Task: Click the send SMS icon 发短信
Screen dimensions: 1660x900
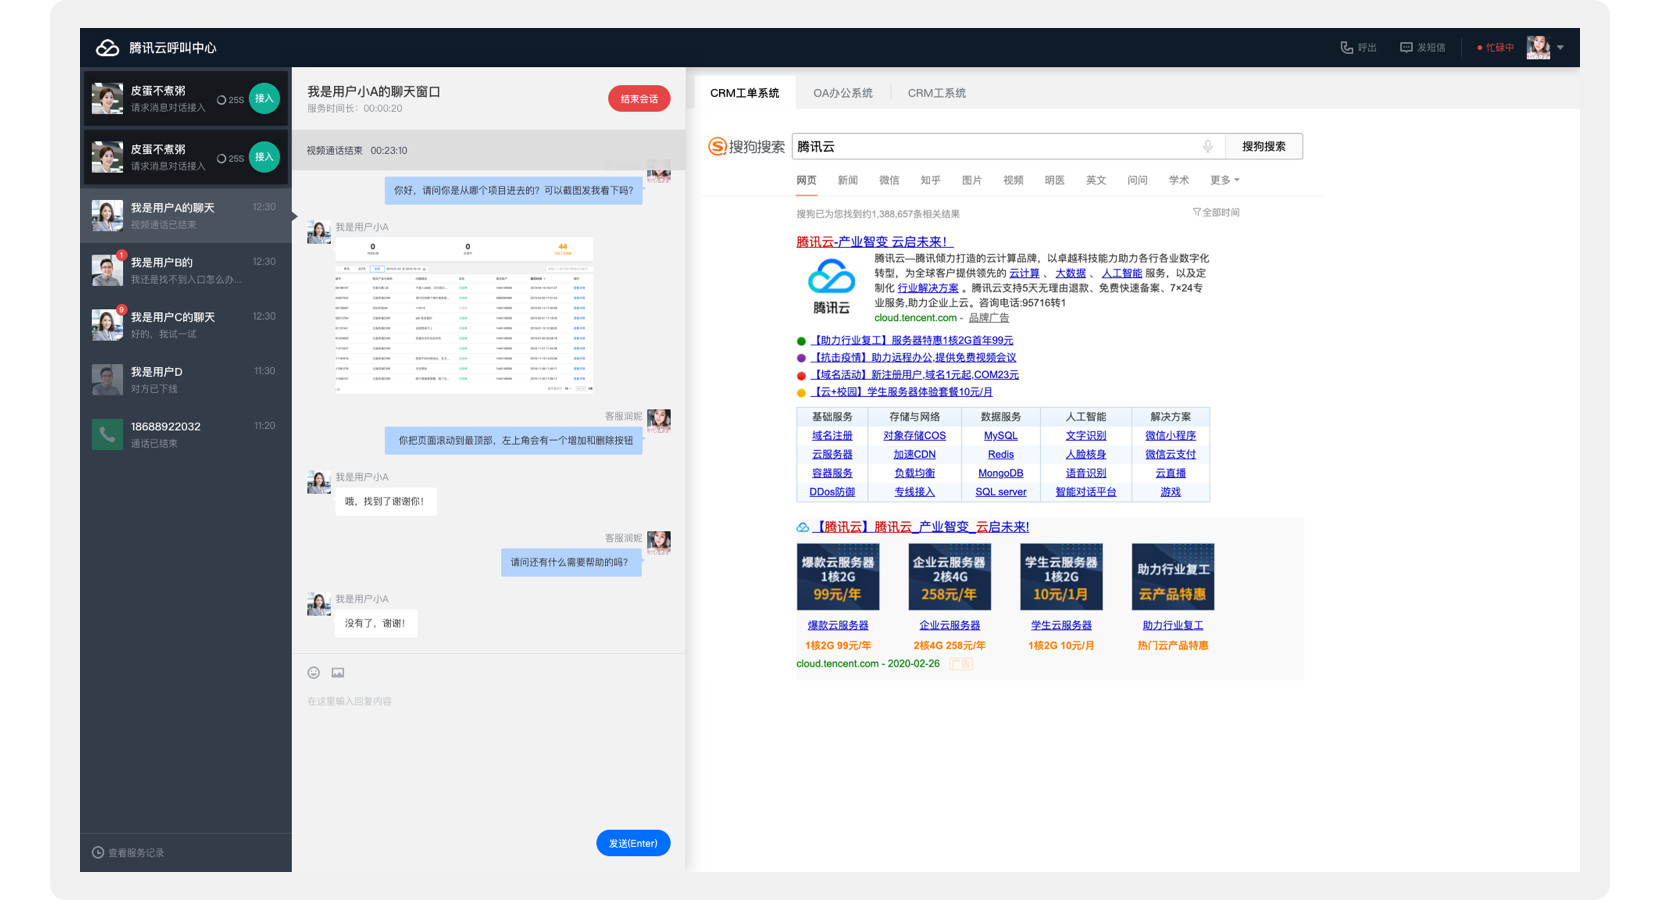Action: [x=1406, y=48]
